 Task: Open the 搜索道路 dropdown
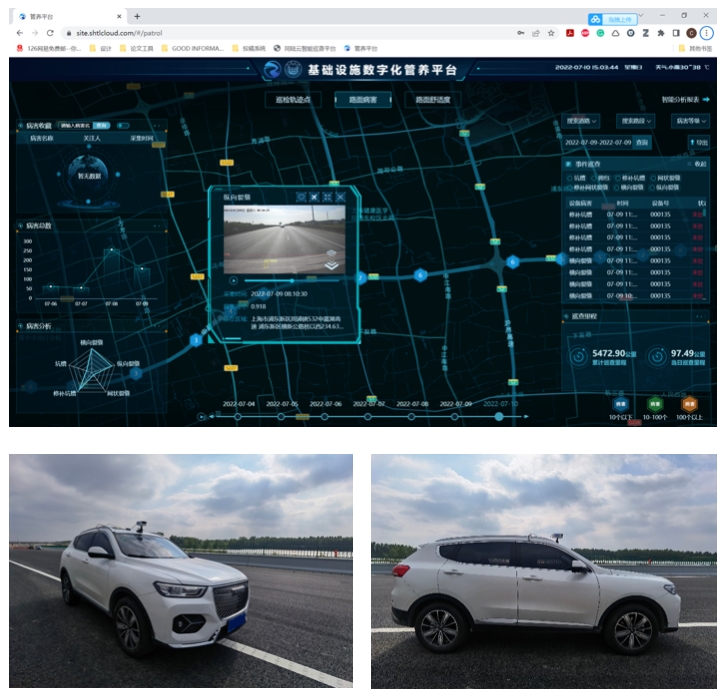[x=581, y=121]
